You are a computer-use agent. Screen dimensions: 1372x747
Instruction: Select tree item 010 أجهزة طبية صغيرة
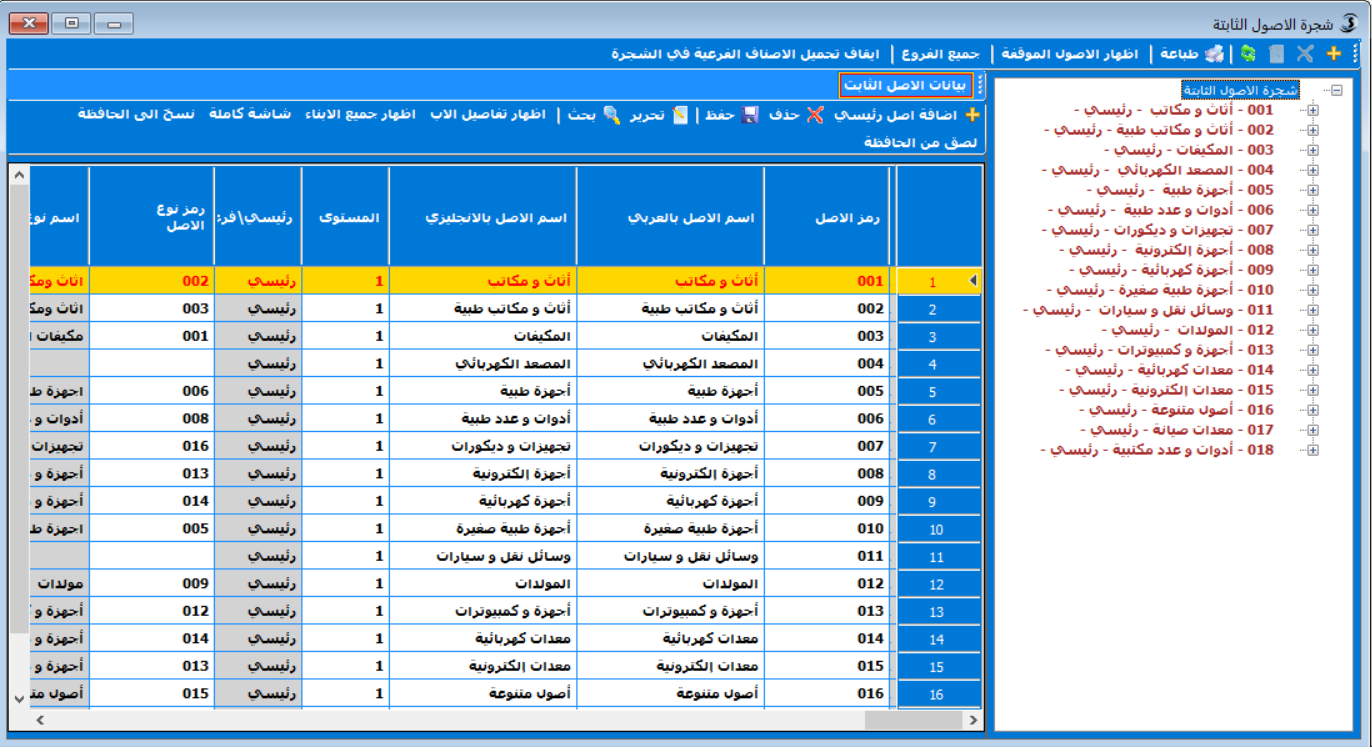[1160, 290]
